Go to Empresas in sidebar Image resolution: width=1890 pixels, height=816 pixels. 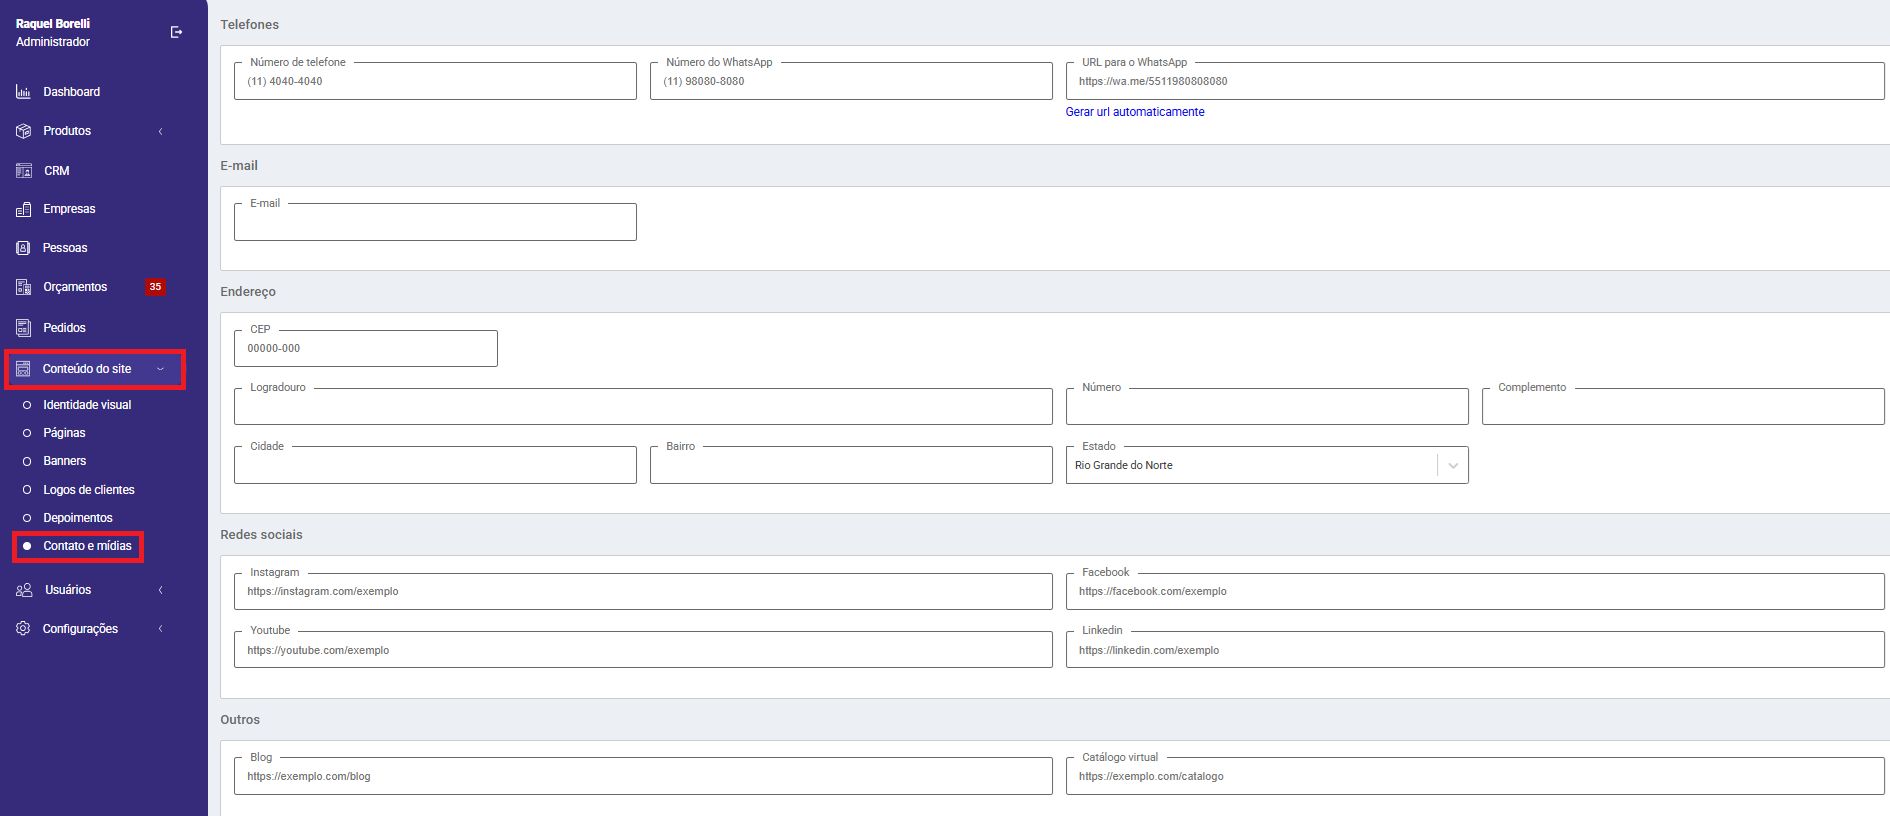click(x=69, y=209)
